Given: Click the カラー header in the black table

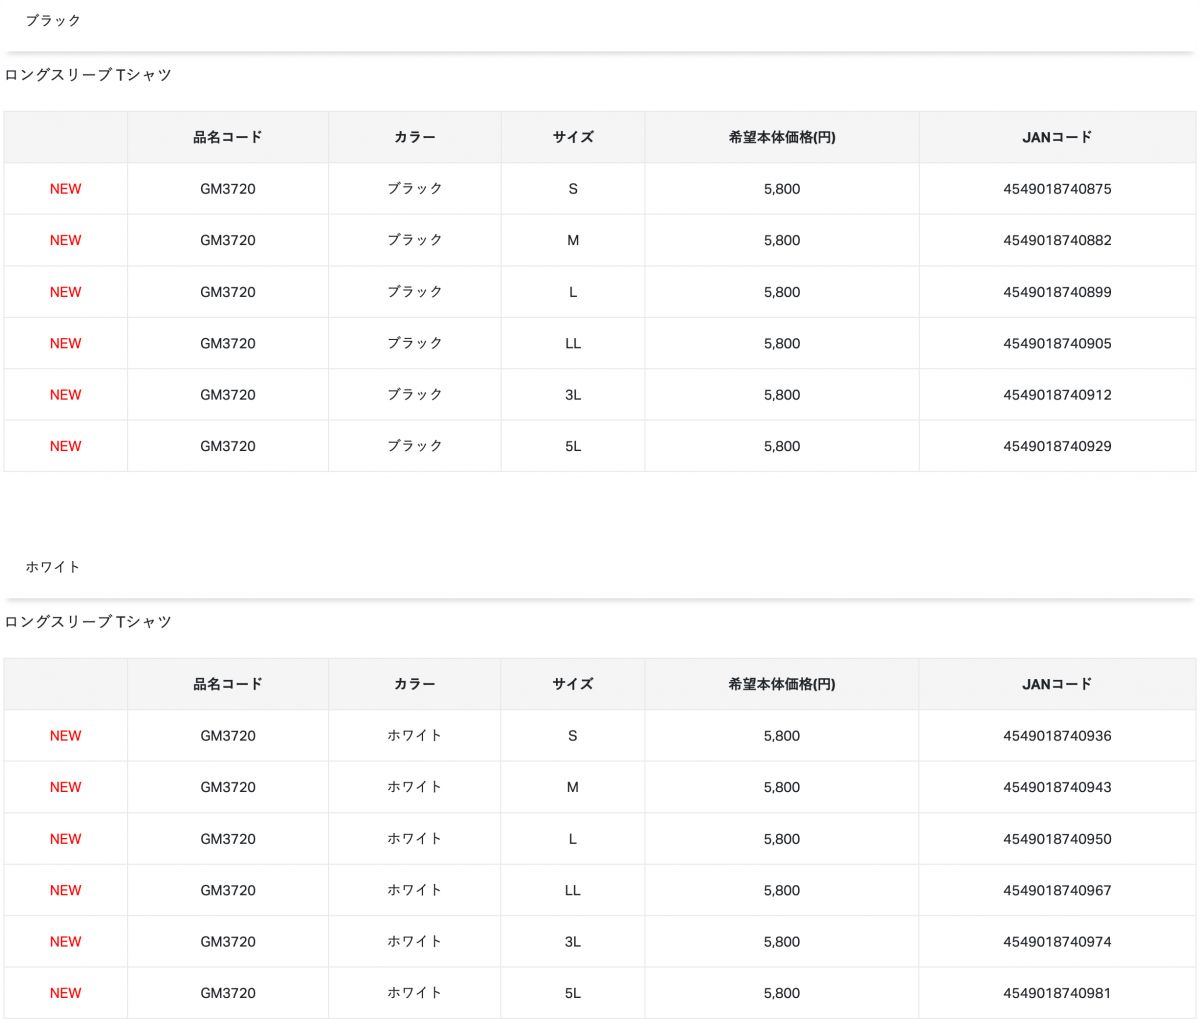Looking at the screenshot, I should [x=415, y=137].
